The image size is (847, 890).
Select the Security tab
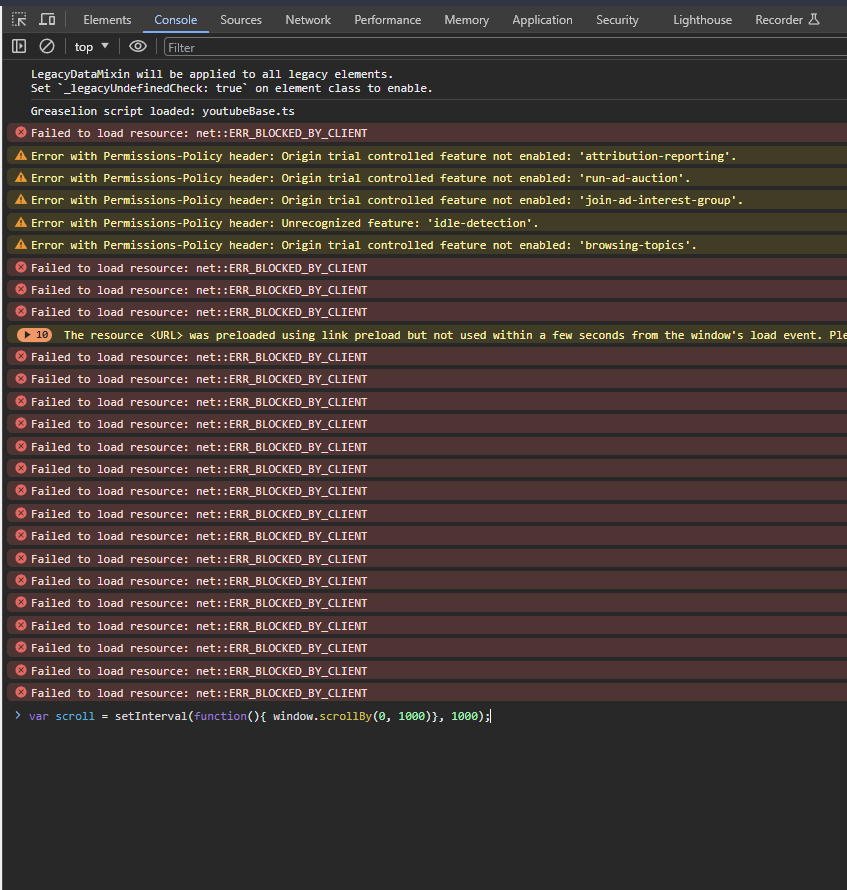(617, 20)
